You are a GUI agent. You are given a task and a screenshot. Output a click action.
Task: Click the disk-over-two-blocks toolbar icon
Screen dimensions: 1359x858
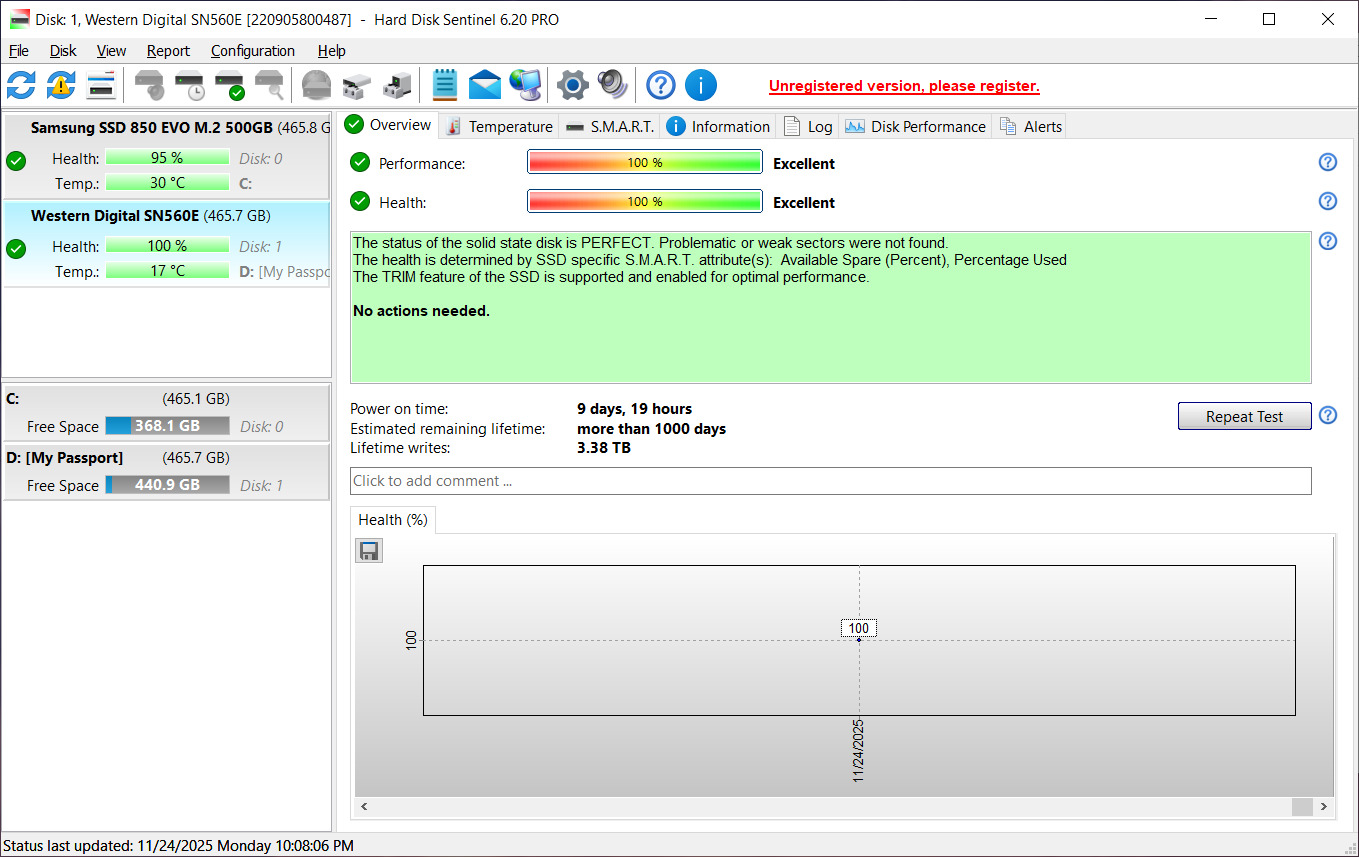[356, 85]
